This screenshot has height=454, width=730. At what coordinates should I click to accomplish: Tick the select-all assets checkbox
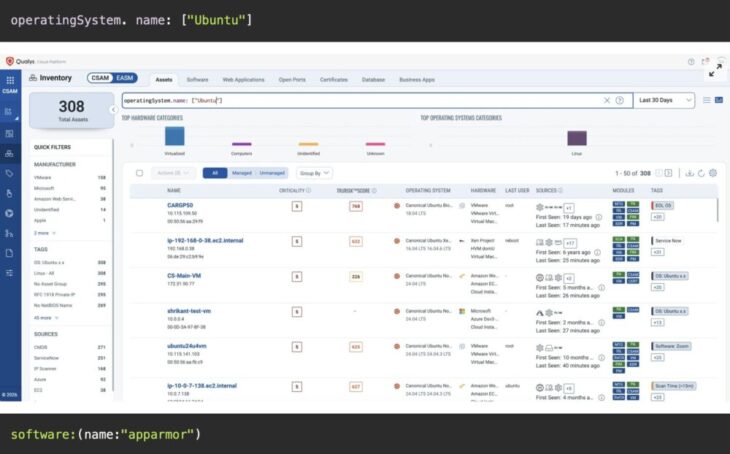coord(139,173)
